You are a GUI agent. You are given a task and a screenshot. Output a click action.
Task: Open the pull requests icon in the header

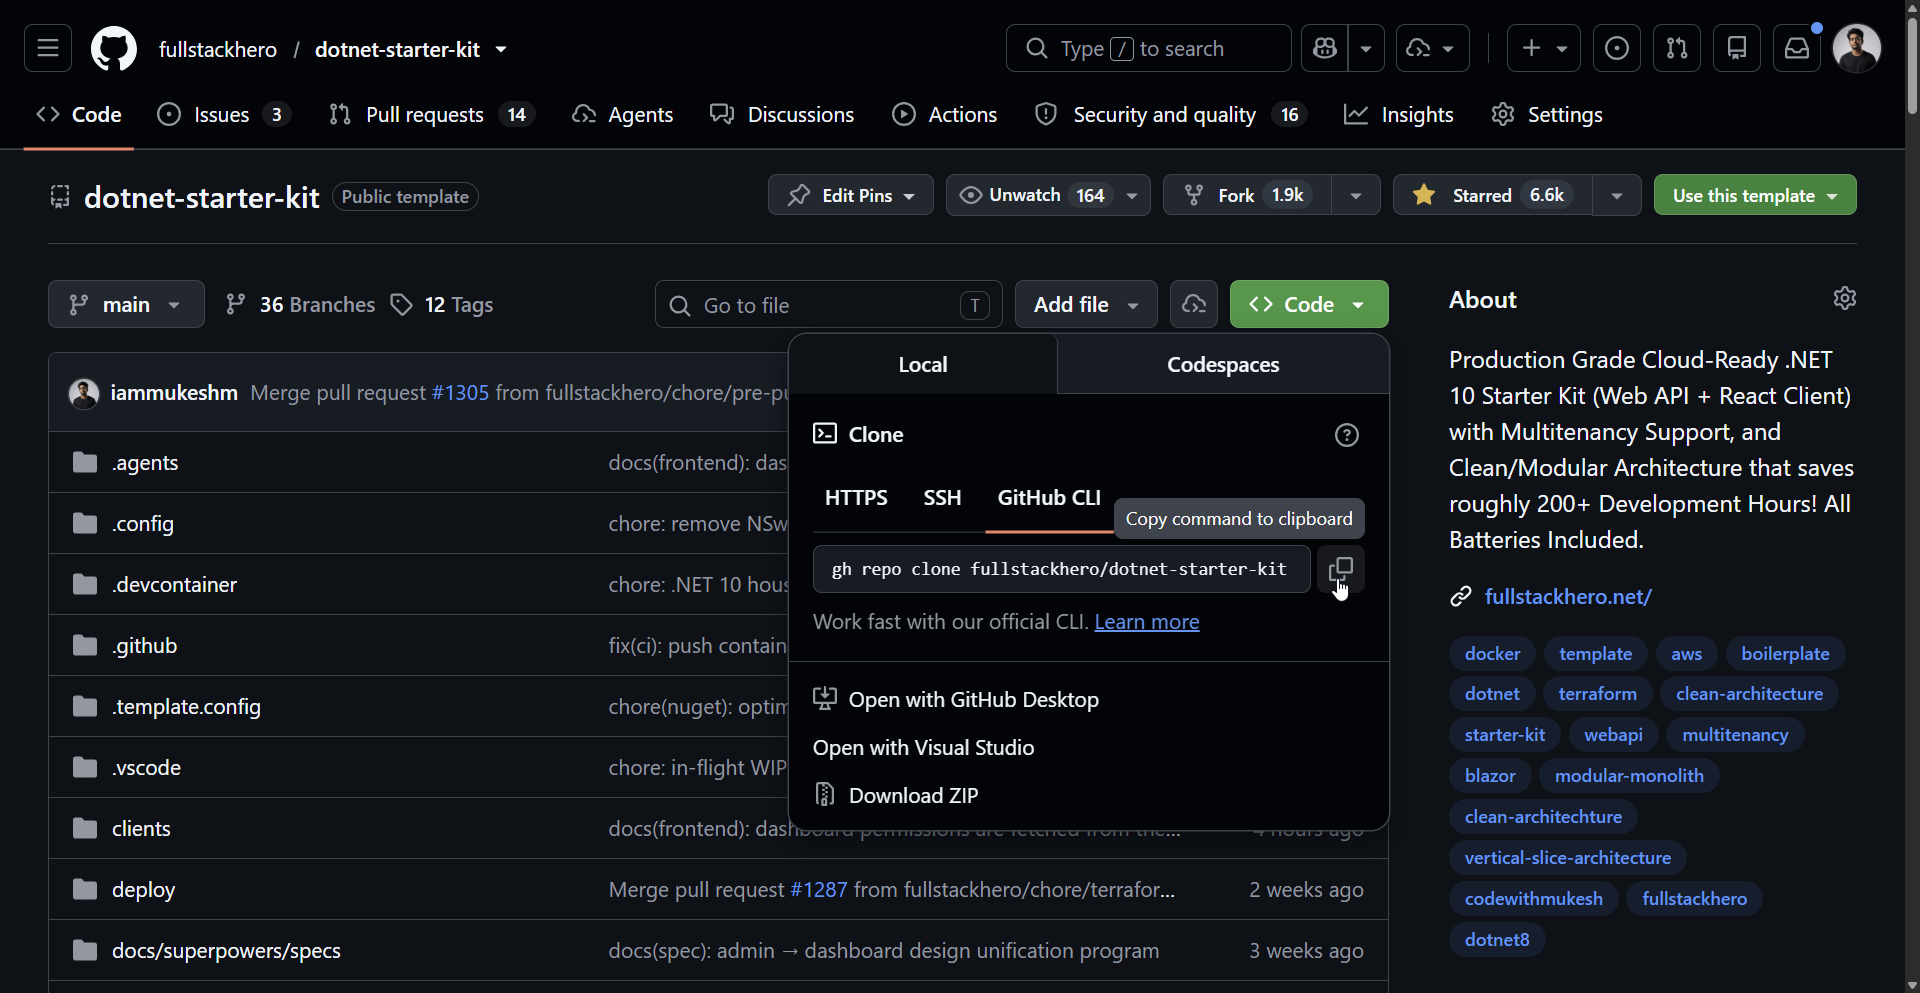1677,48
